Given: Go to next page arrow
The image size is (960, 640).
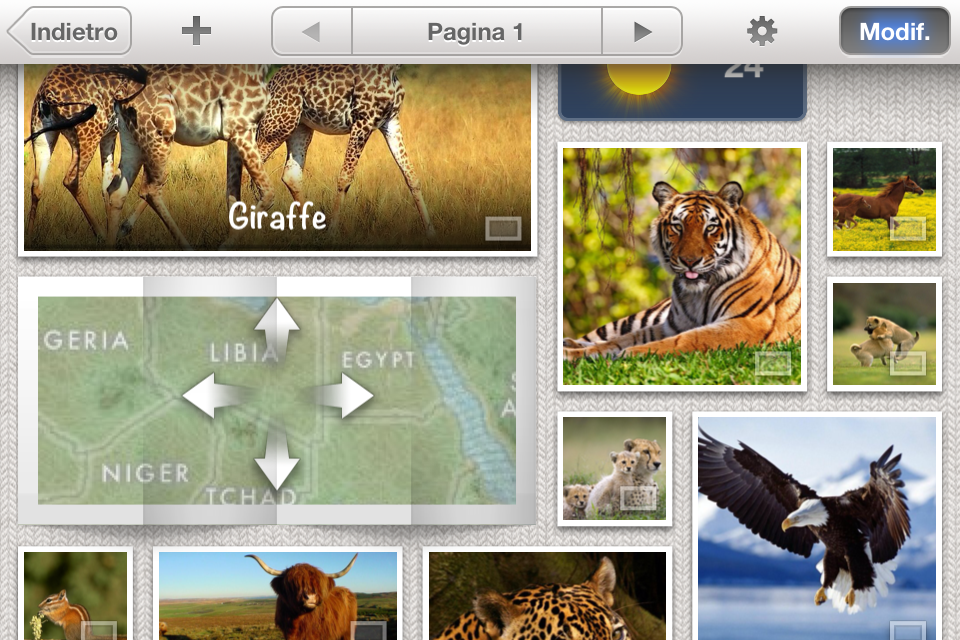Looking at the screenshot, I should 642,32.
